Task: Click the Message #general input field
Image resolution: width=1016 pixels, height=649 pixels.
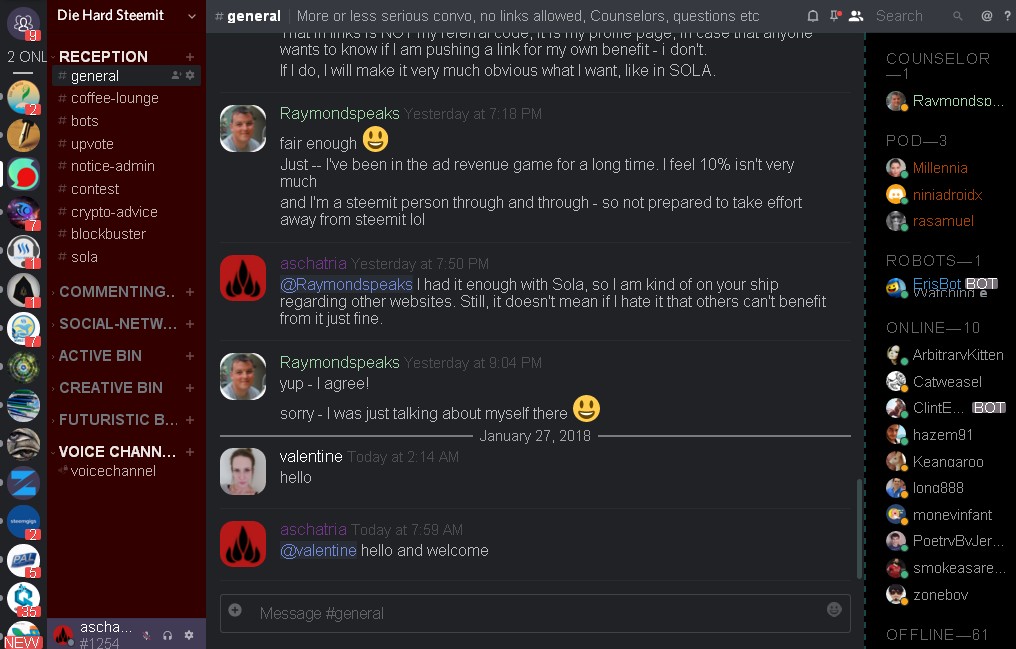Action: coord(500,613)
